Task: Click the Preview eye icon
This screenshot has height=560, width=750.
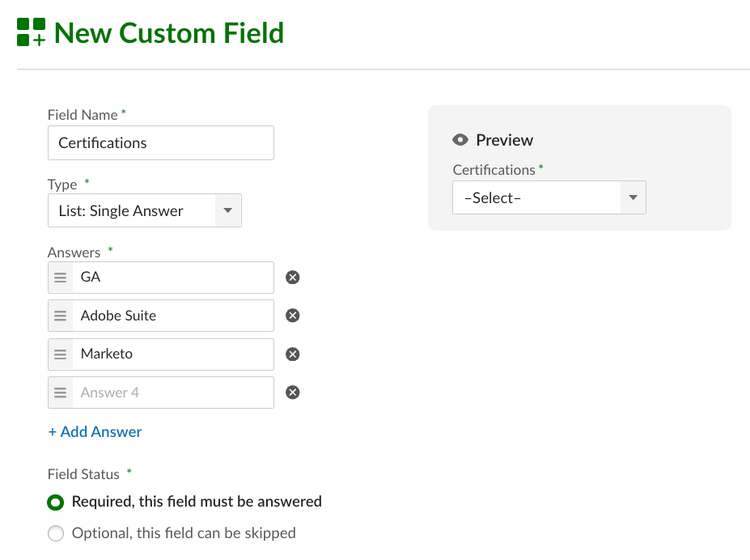Action: pos(460,140)
